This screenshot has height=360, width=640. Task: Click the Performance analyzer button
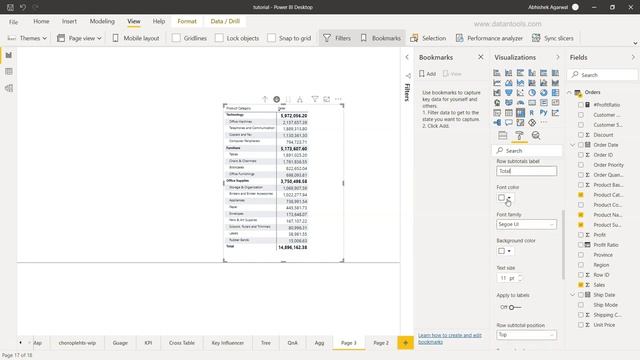click(x=489, y=38)
